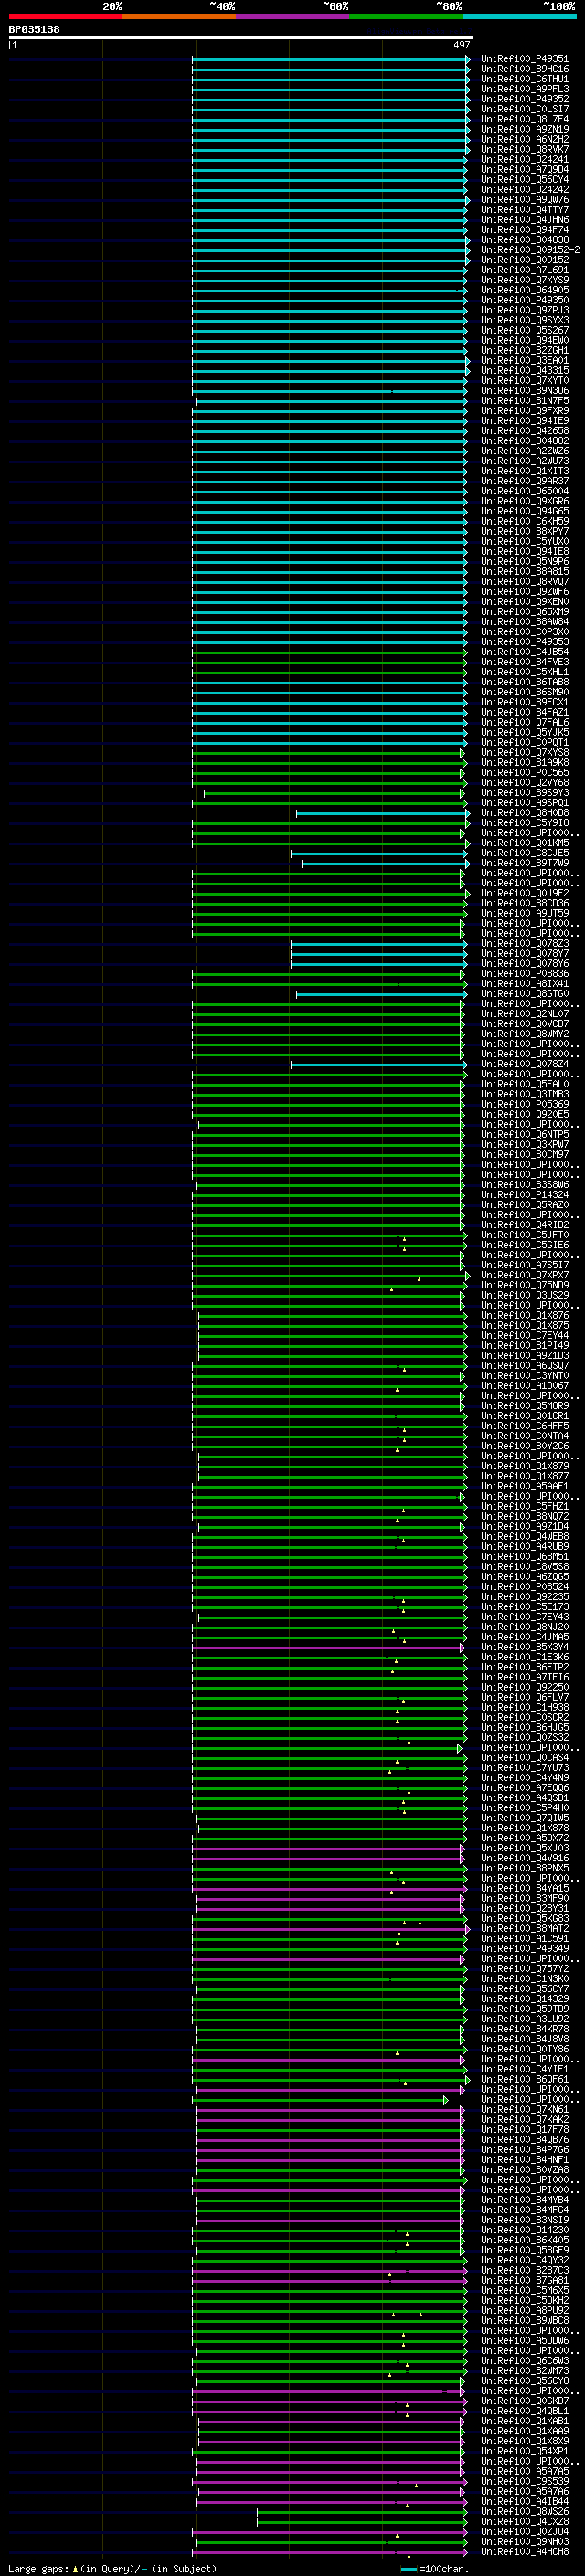585x2576 pixels.
Task: Select the query name BP035138
Action: coord(34,29)
